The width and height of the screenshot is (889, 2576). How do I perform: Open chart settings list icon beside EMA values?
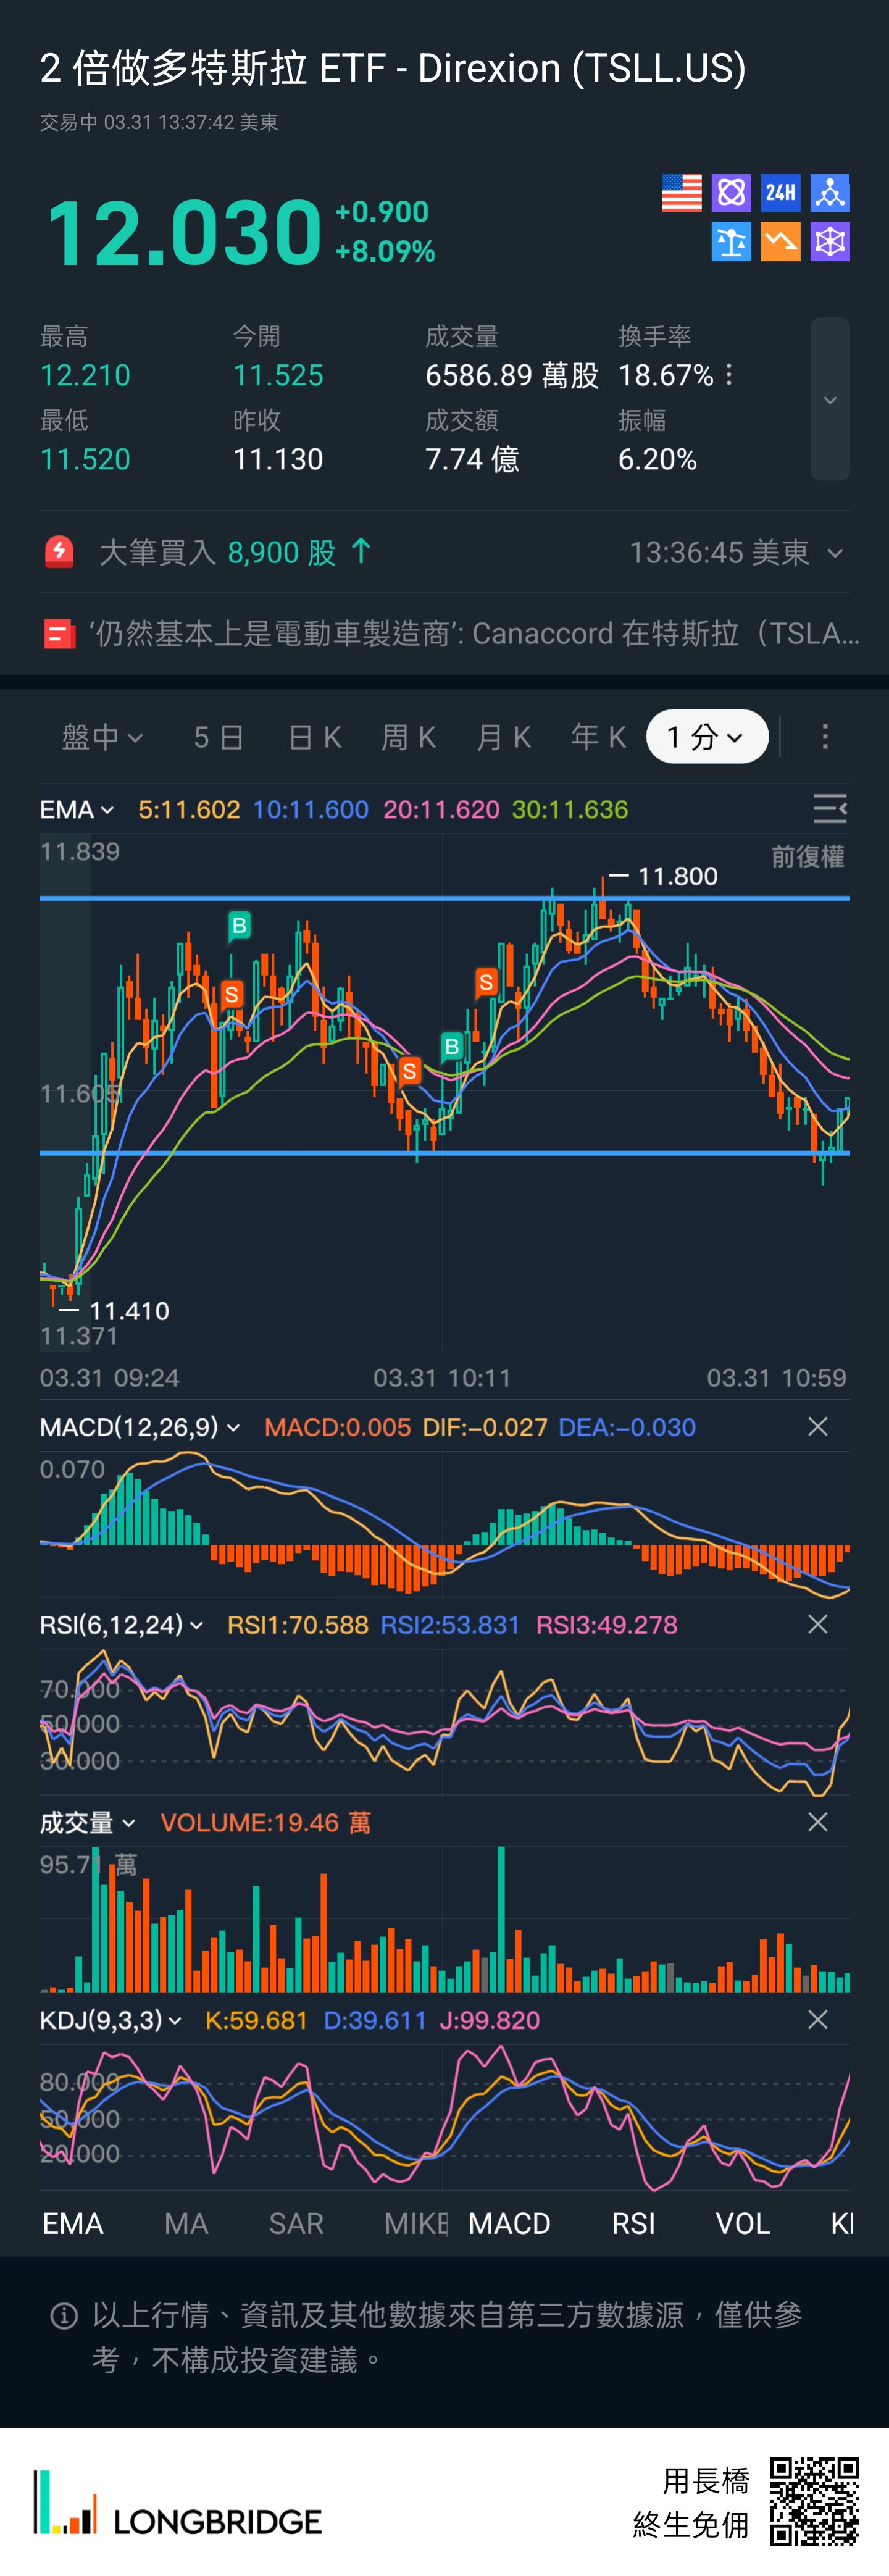coord(829,809)
